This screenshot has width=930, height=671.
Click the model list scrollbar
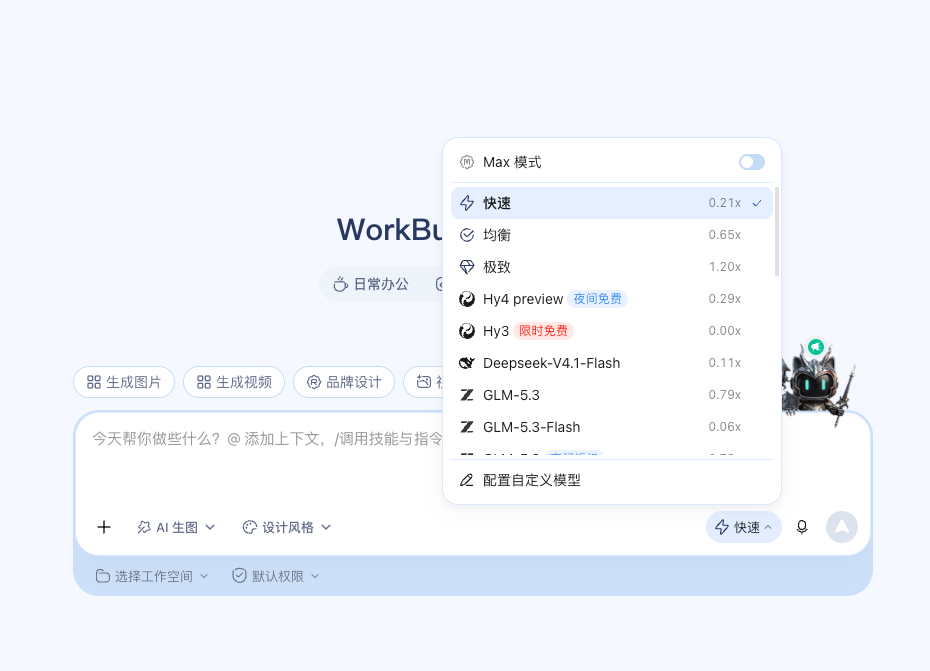pyautogui.click(x=776, y=231)
